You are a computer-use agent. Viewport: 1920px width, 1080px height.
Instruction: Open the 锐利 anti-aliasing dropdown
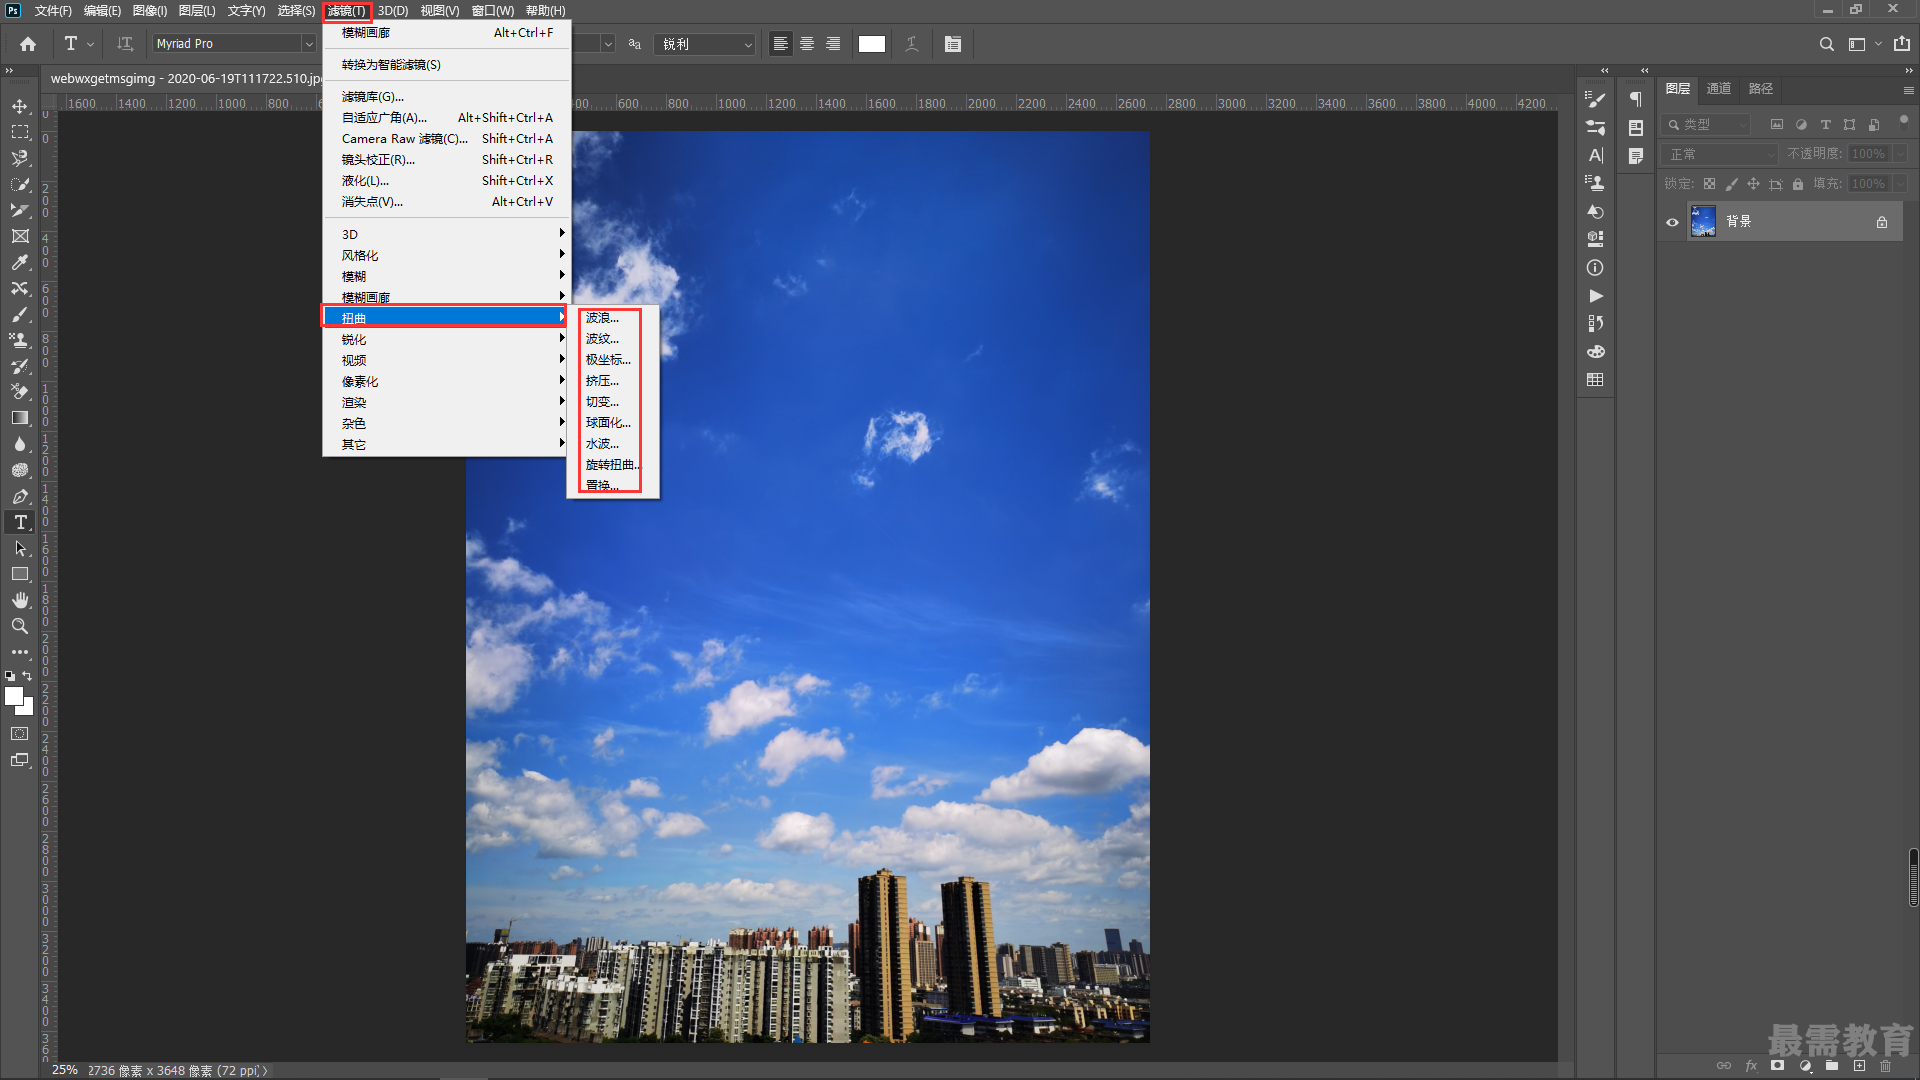click(704, 44)
